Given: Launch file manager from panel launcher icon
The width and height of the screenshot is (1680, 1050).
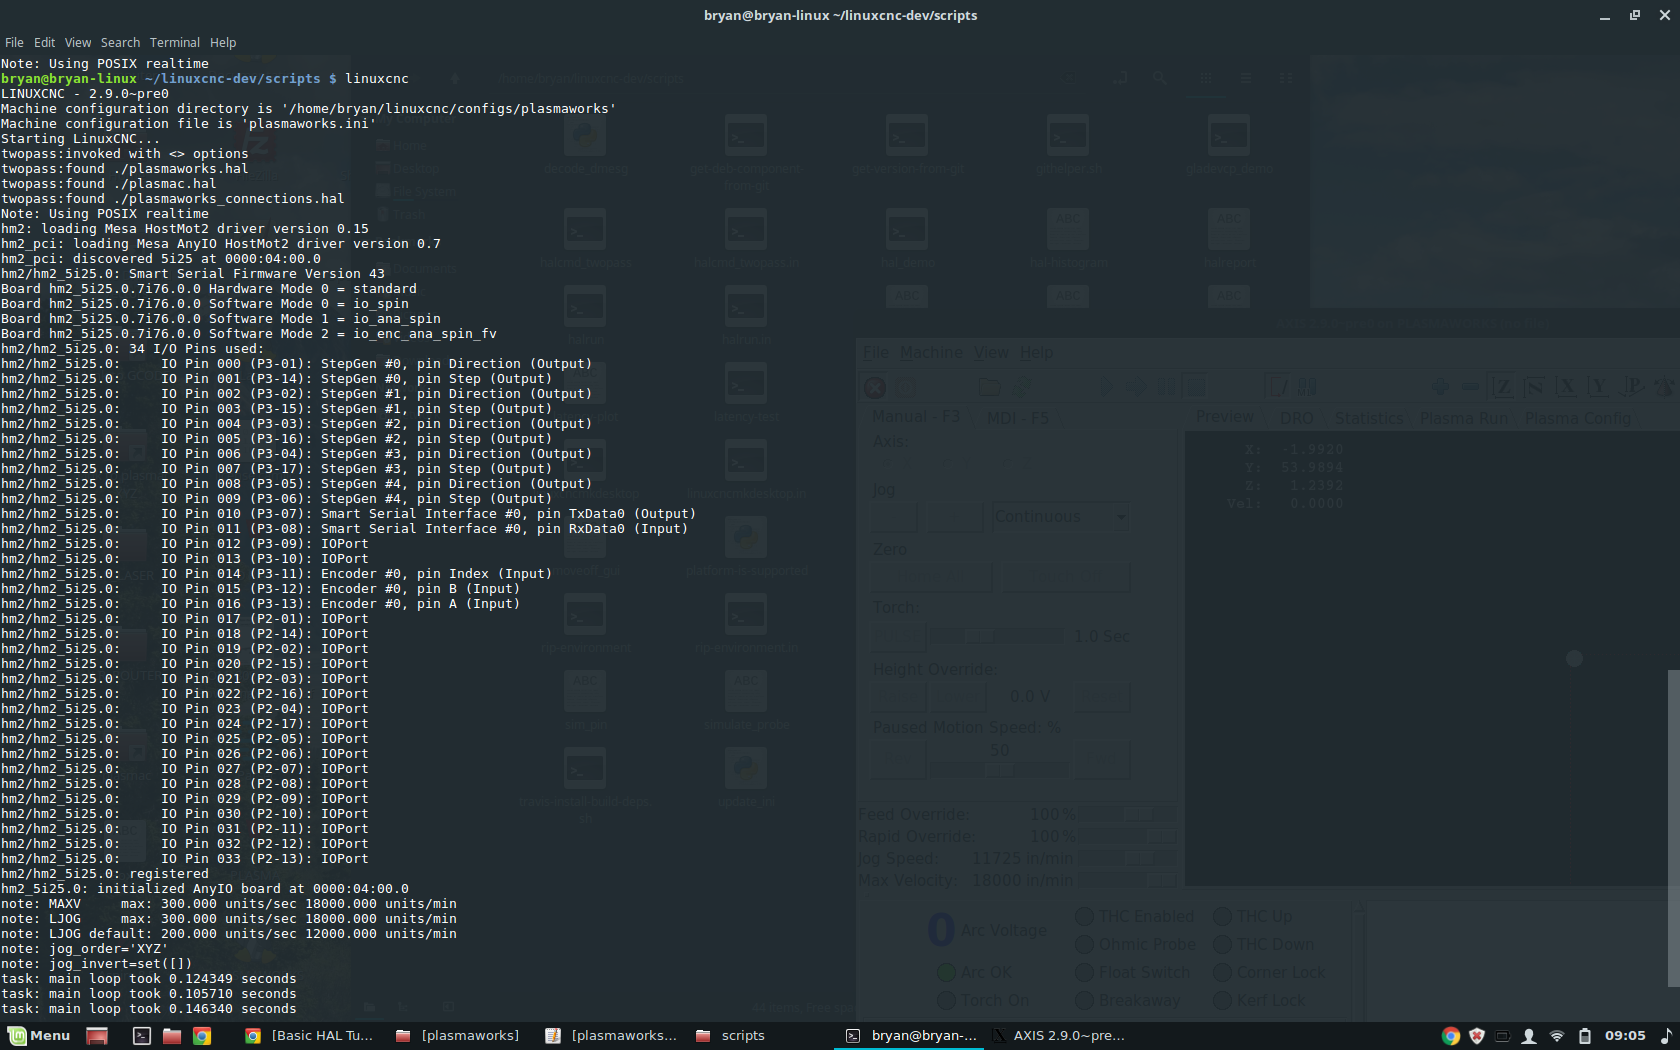Looking at the screenshot, I should [x=172, y=1036].
